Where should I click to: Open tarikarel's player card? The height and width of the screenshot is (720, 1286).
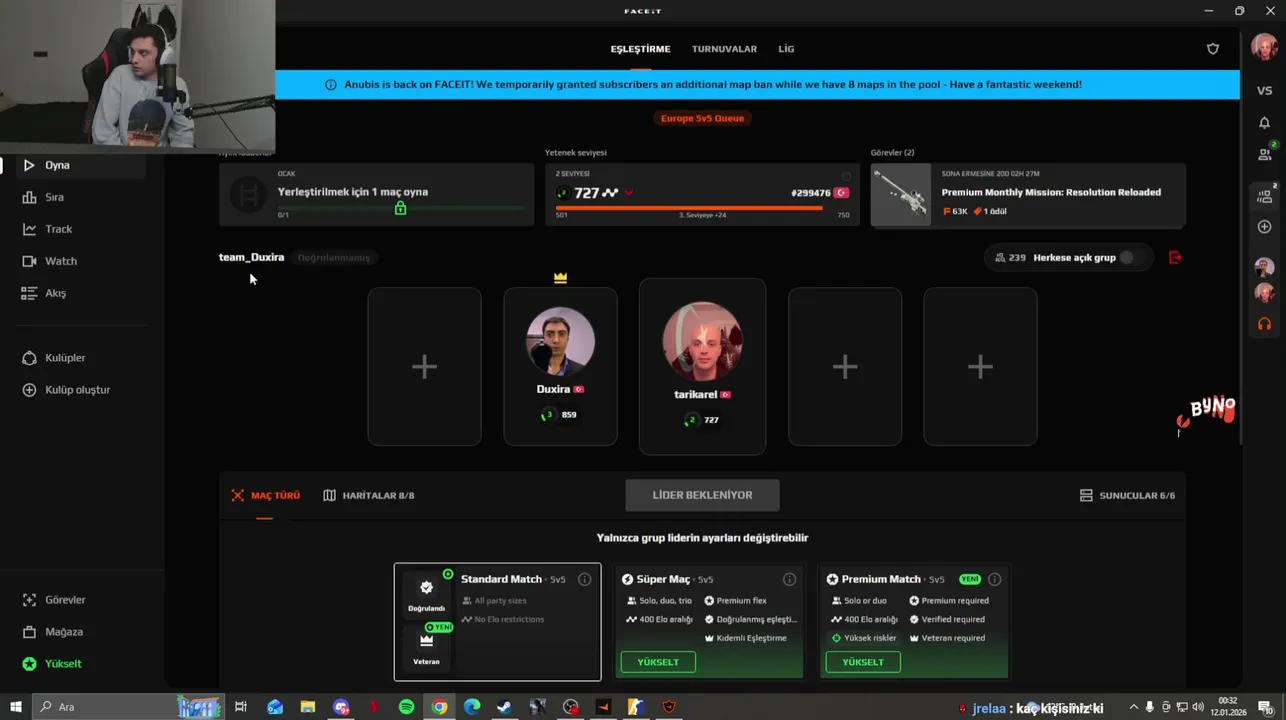point(702,367)
